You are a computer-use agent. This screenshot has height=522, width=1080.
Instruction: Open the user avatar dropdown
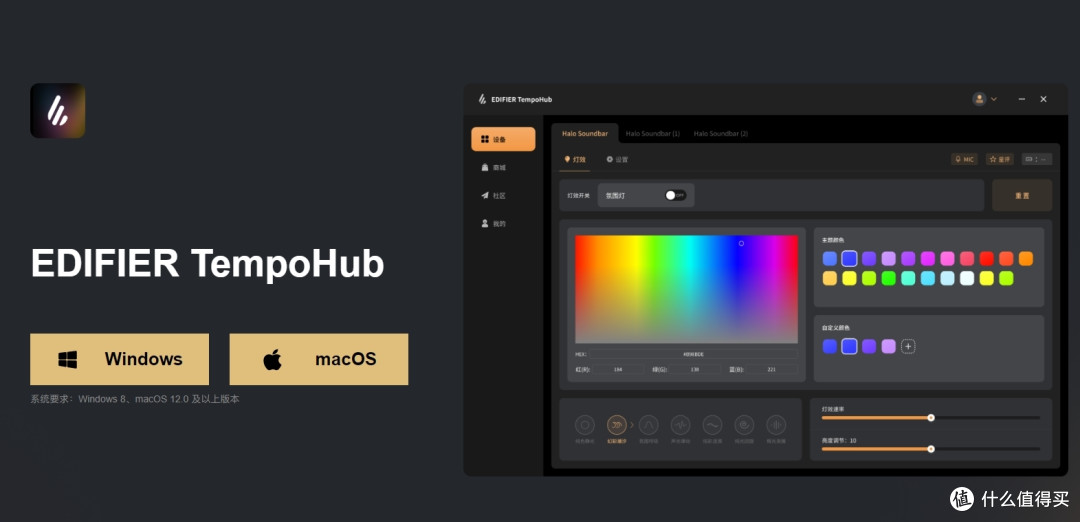984,99
